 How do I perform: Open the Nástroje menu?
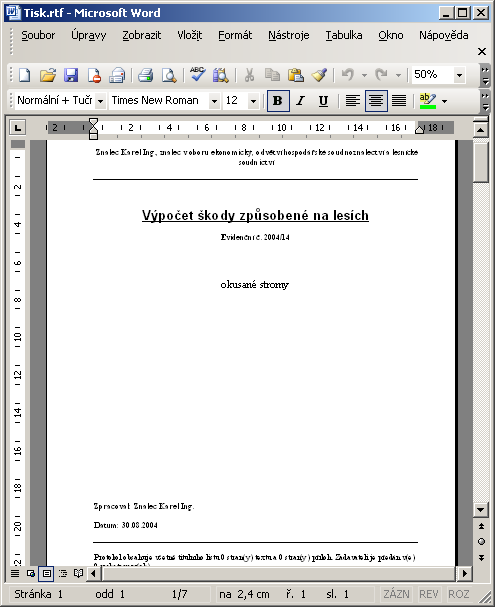coord(288,35)
